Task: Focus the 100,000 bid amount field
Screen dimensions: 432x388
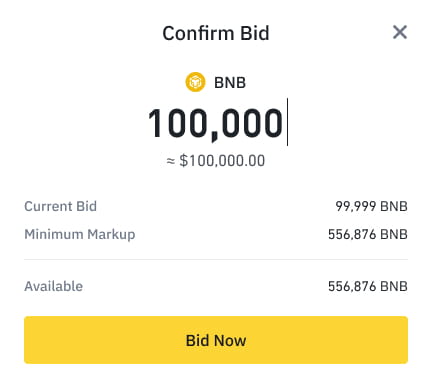Action: click(x=216, y=123)
